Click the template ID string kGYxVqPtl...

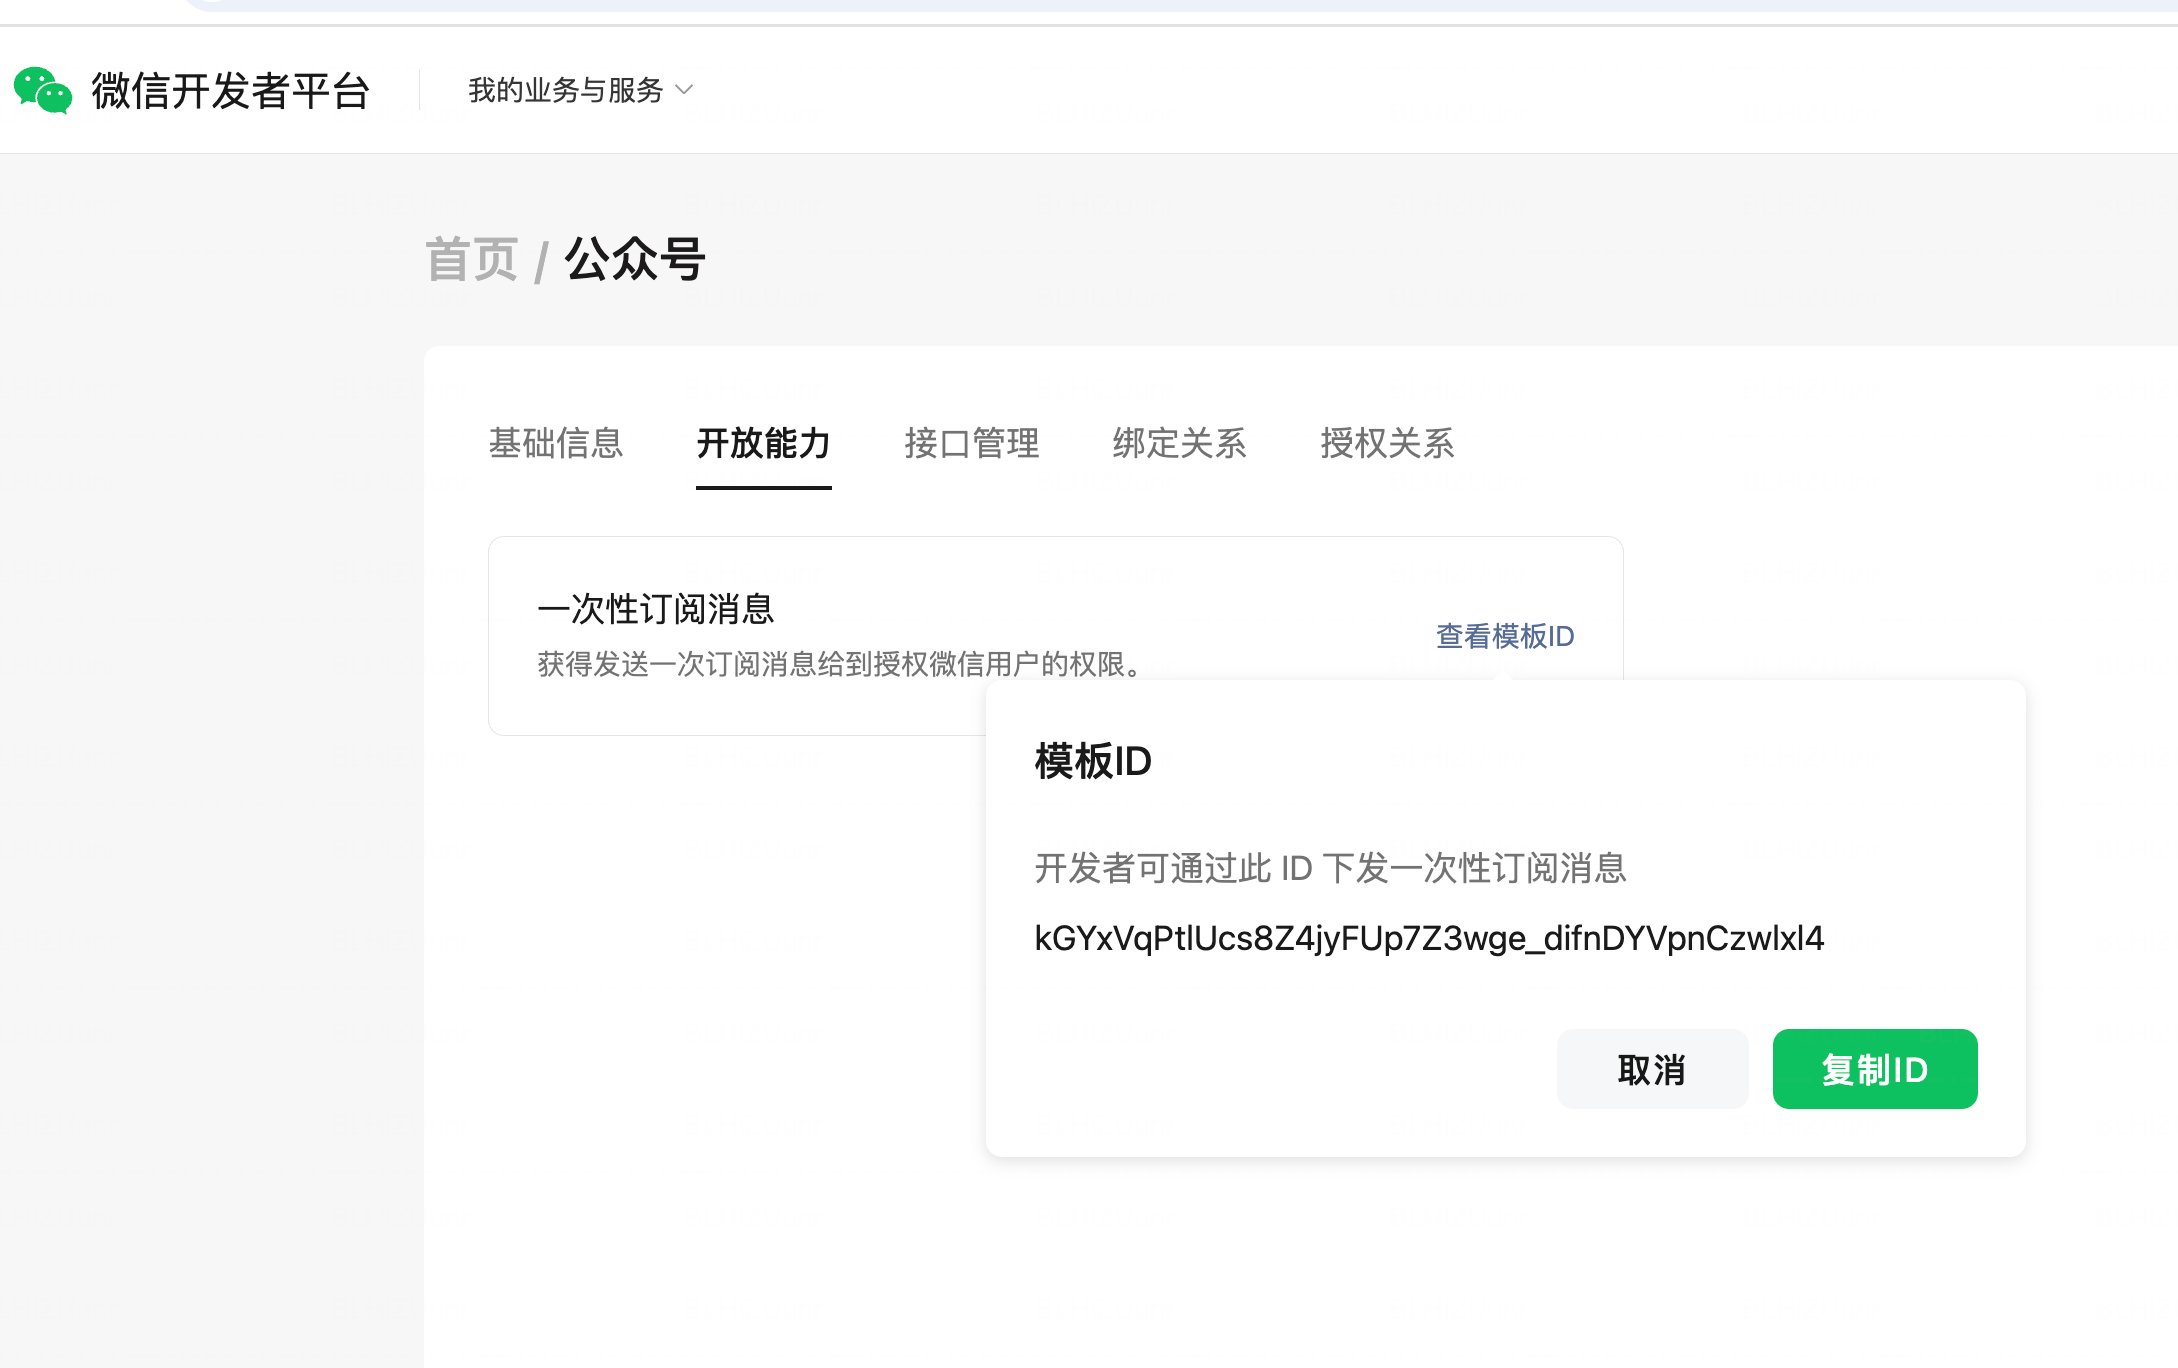1429,938
